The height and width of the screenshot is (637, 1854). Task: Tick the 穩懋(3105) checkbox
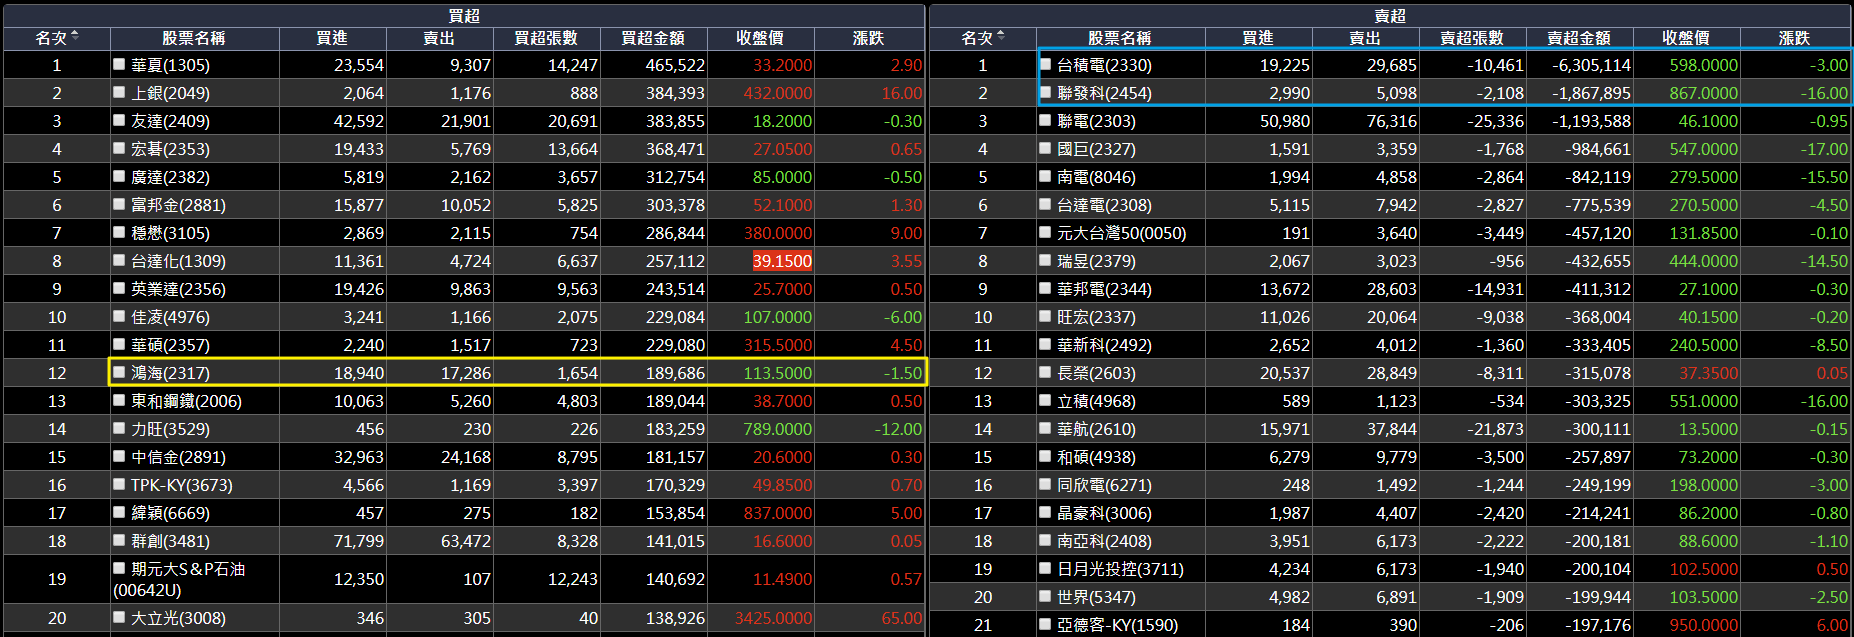click(x=119, y=232)
